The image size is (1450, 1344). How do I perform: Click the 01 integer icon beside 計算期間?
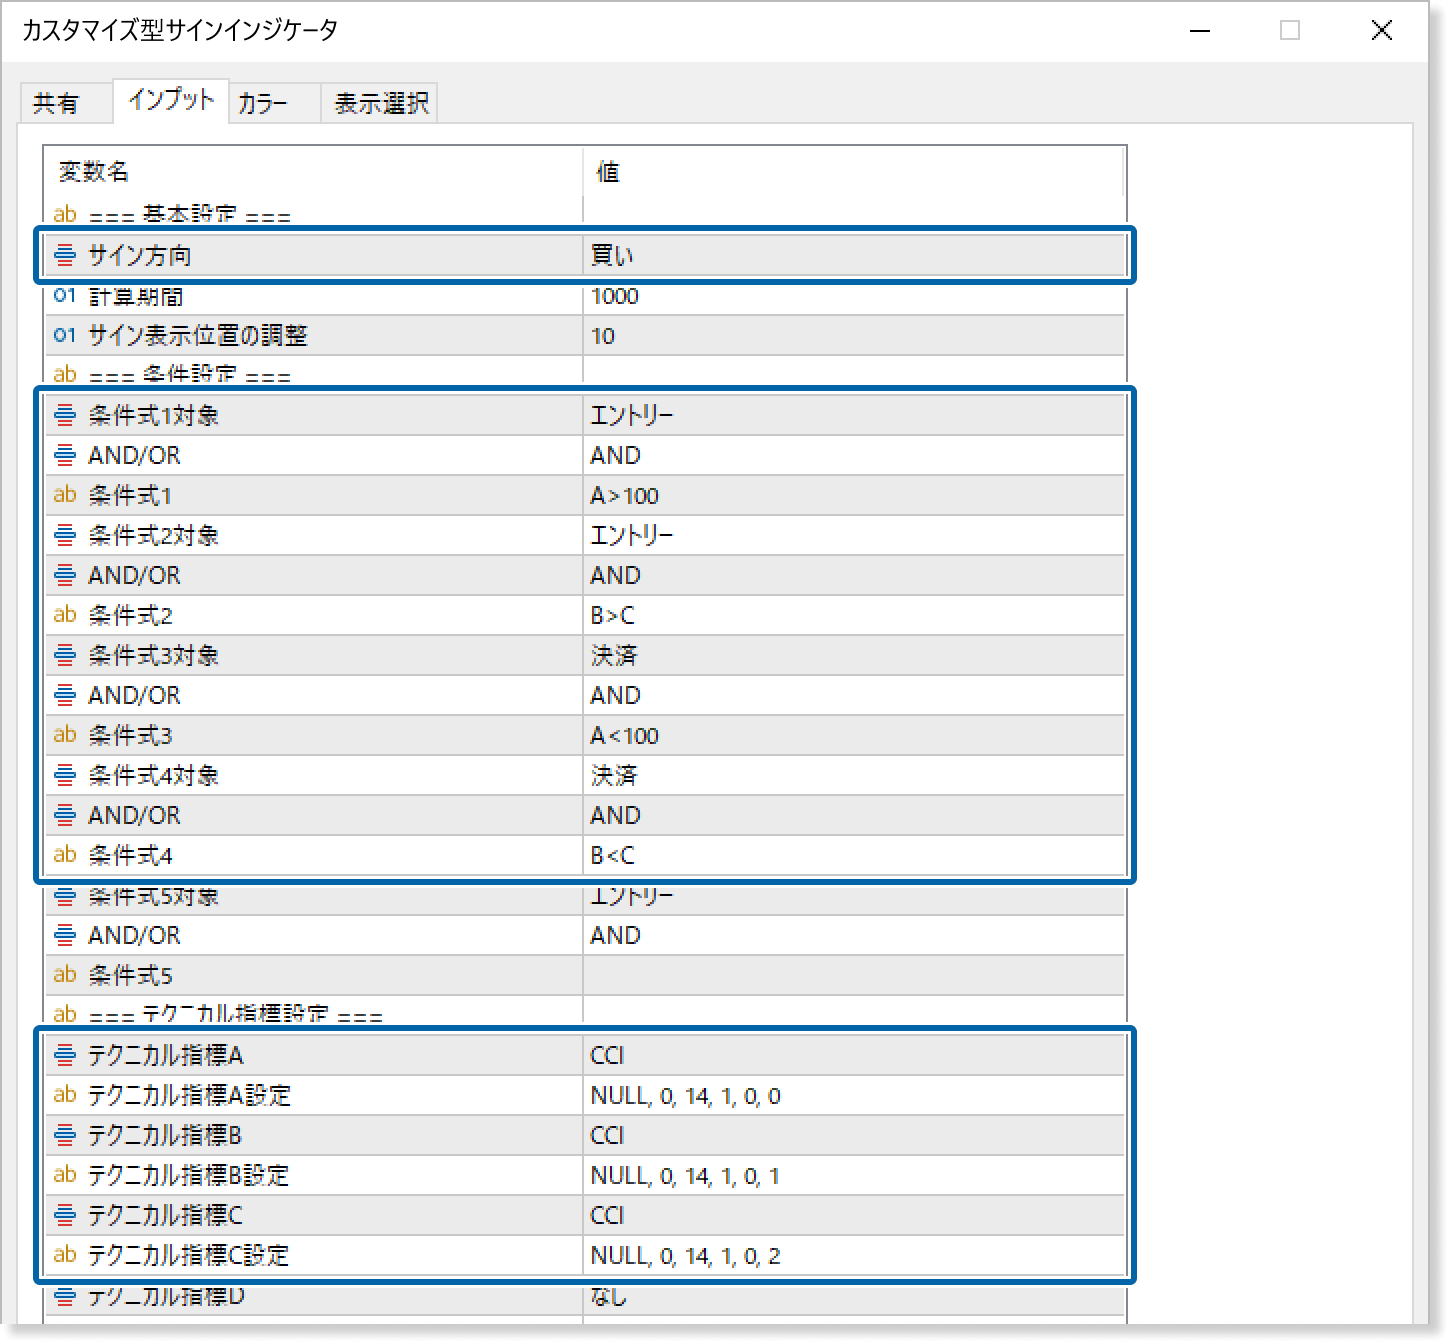64,295
